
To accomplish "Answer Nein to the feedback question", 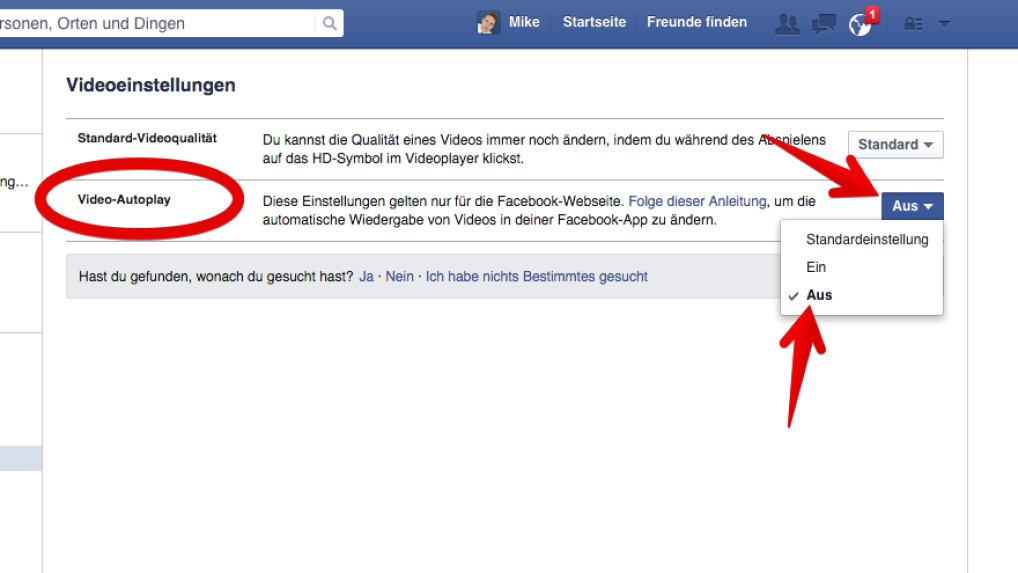I will click(399, 276).
